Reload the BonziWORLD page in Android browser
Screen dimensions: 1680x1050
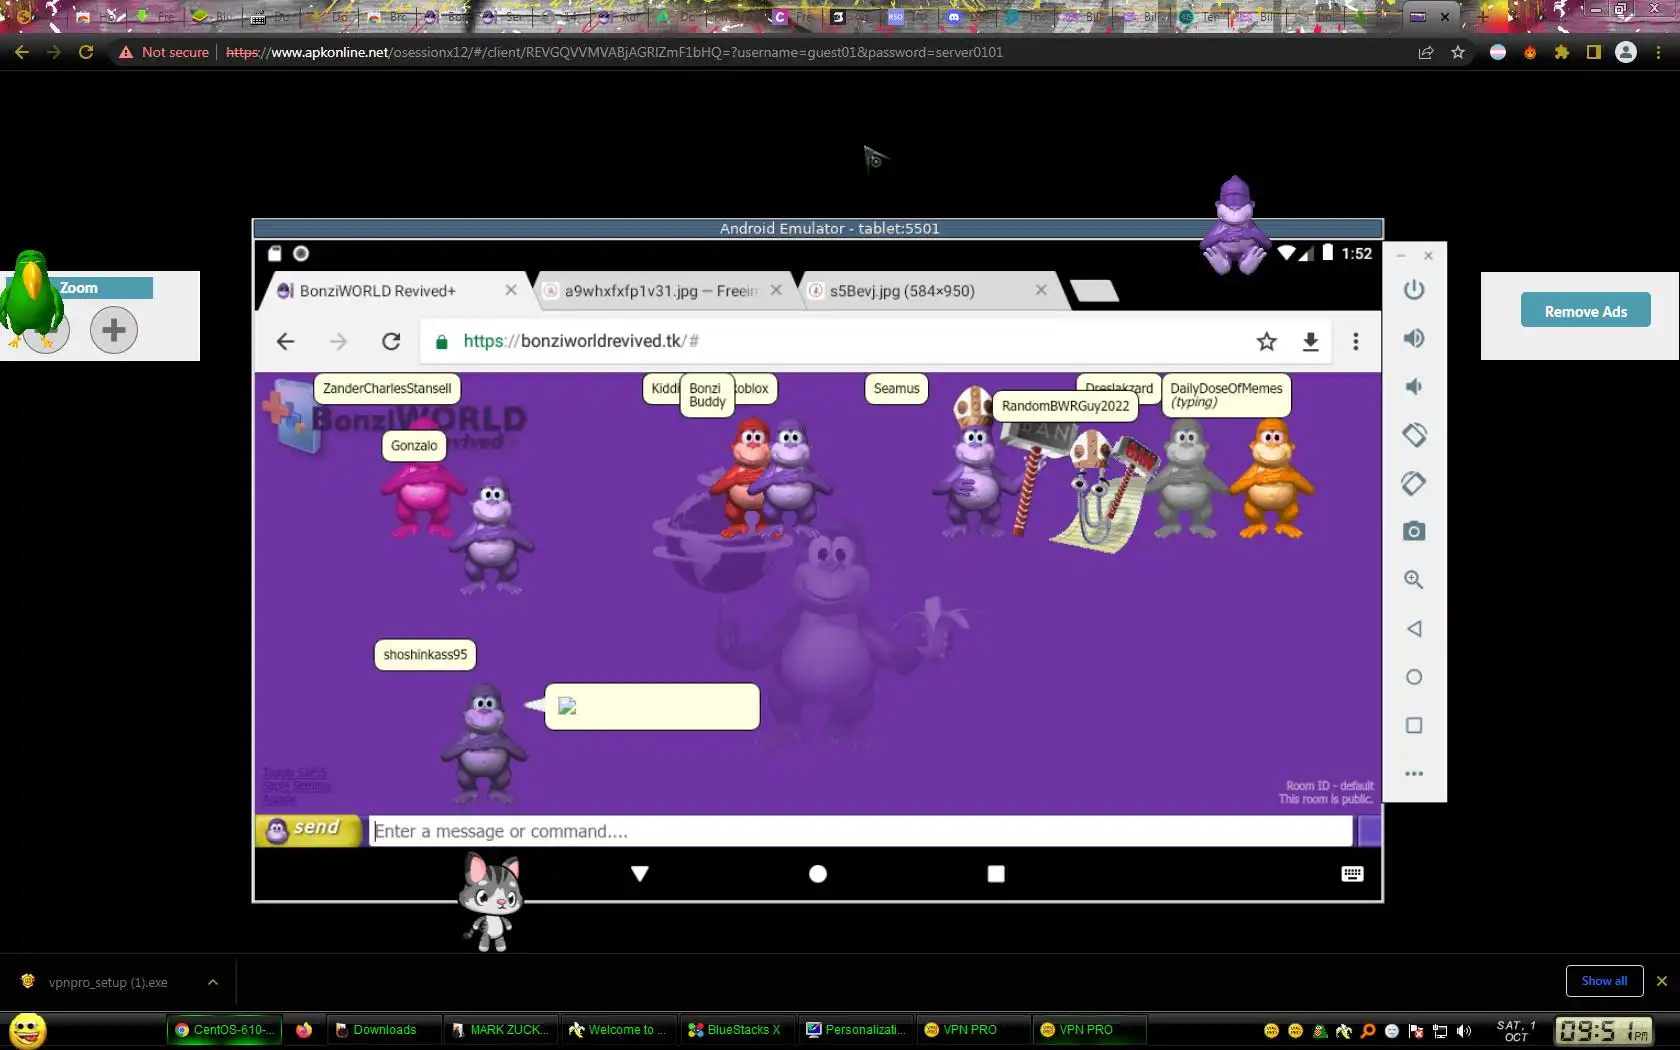391,341
